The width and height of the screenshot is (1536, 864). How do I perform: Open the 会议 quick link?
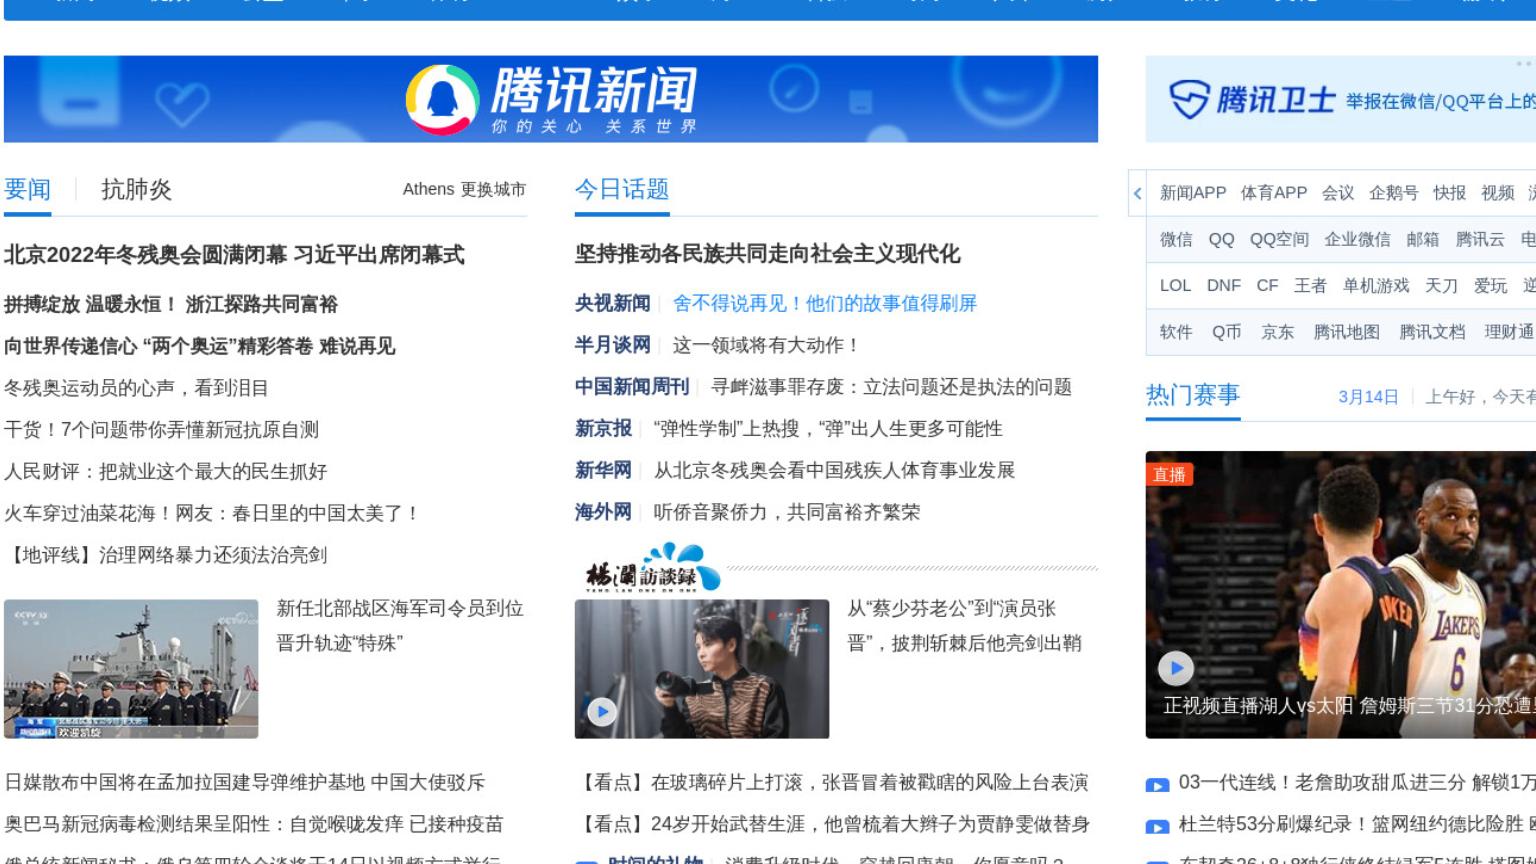coord(1338,193)
